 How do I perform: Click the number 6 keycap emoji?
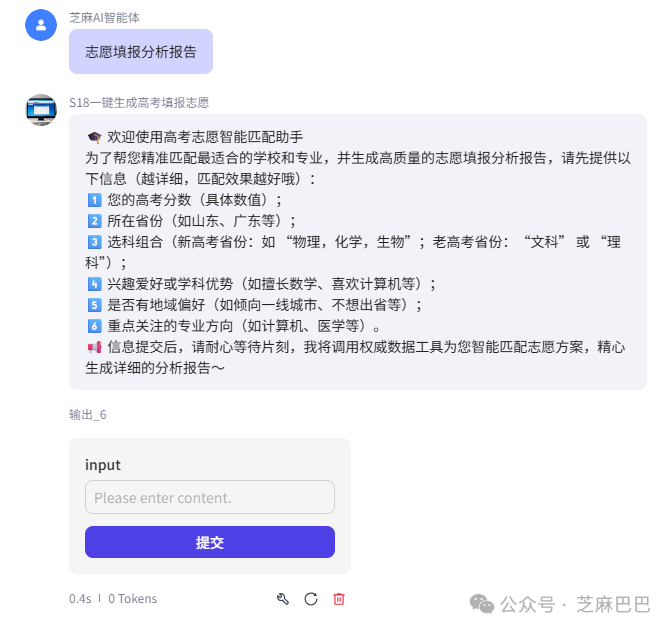coord(94,326)
